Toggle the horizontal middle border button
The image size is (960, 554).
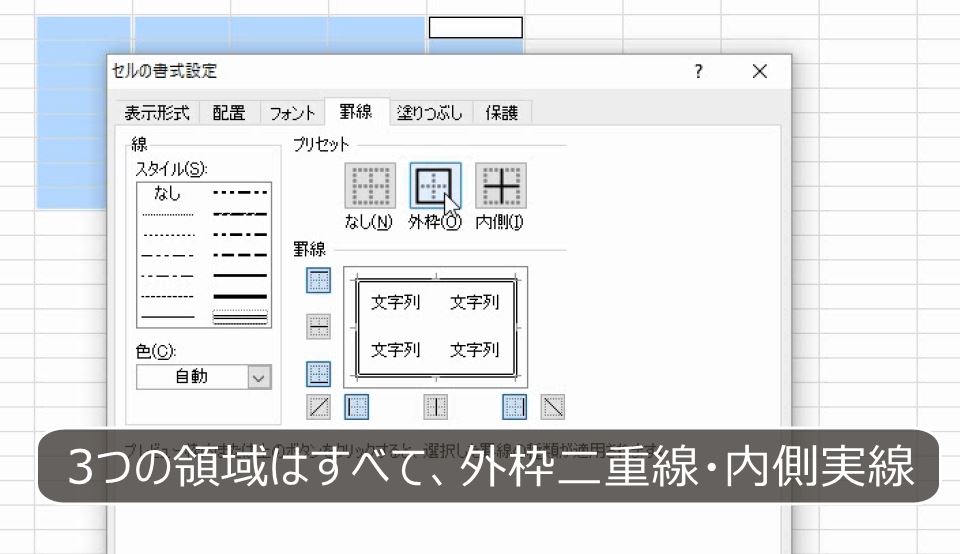pos(318,327)
